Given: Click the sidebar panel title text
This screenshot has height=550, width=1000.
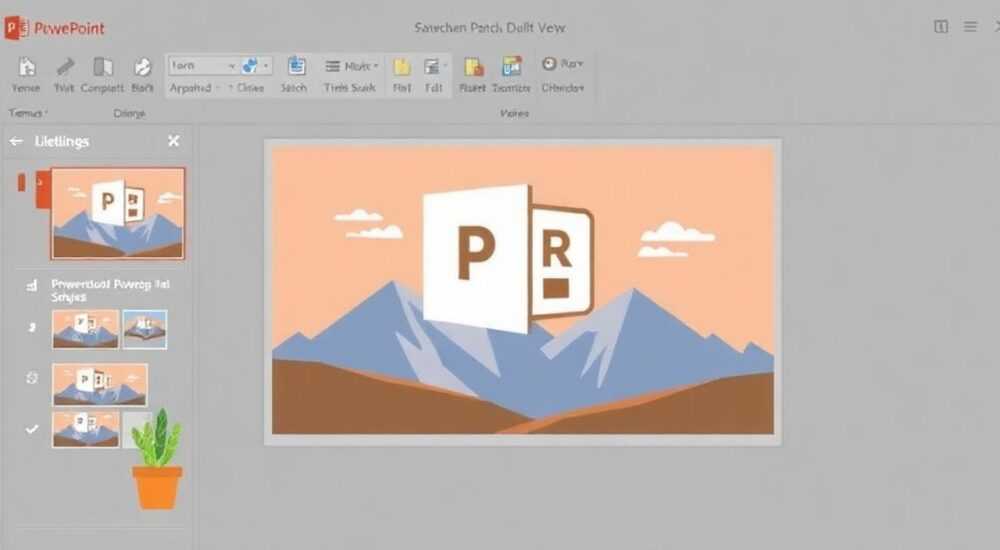Looking at the screenshot, I should coord(62,141).
